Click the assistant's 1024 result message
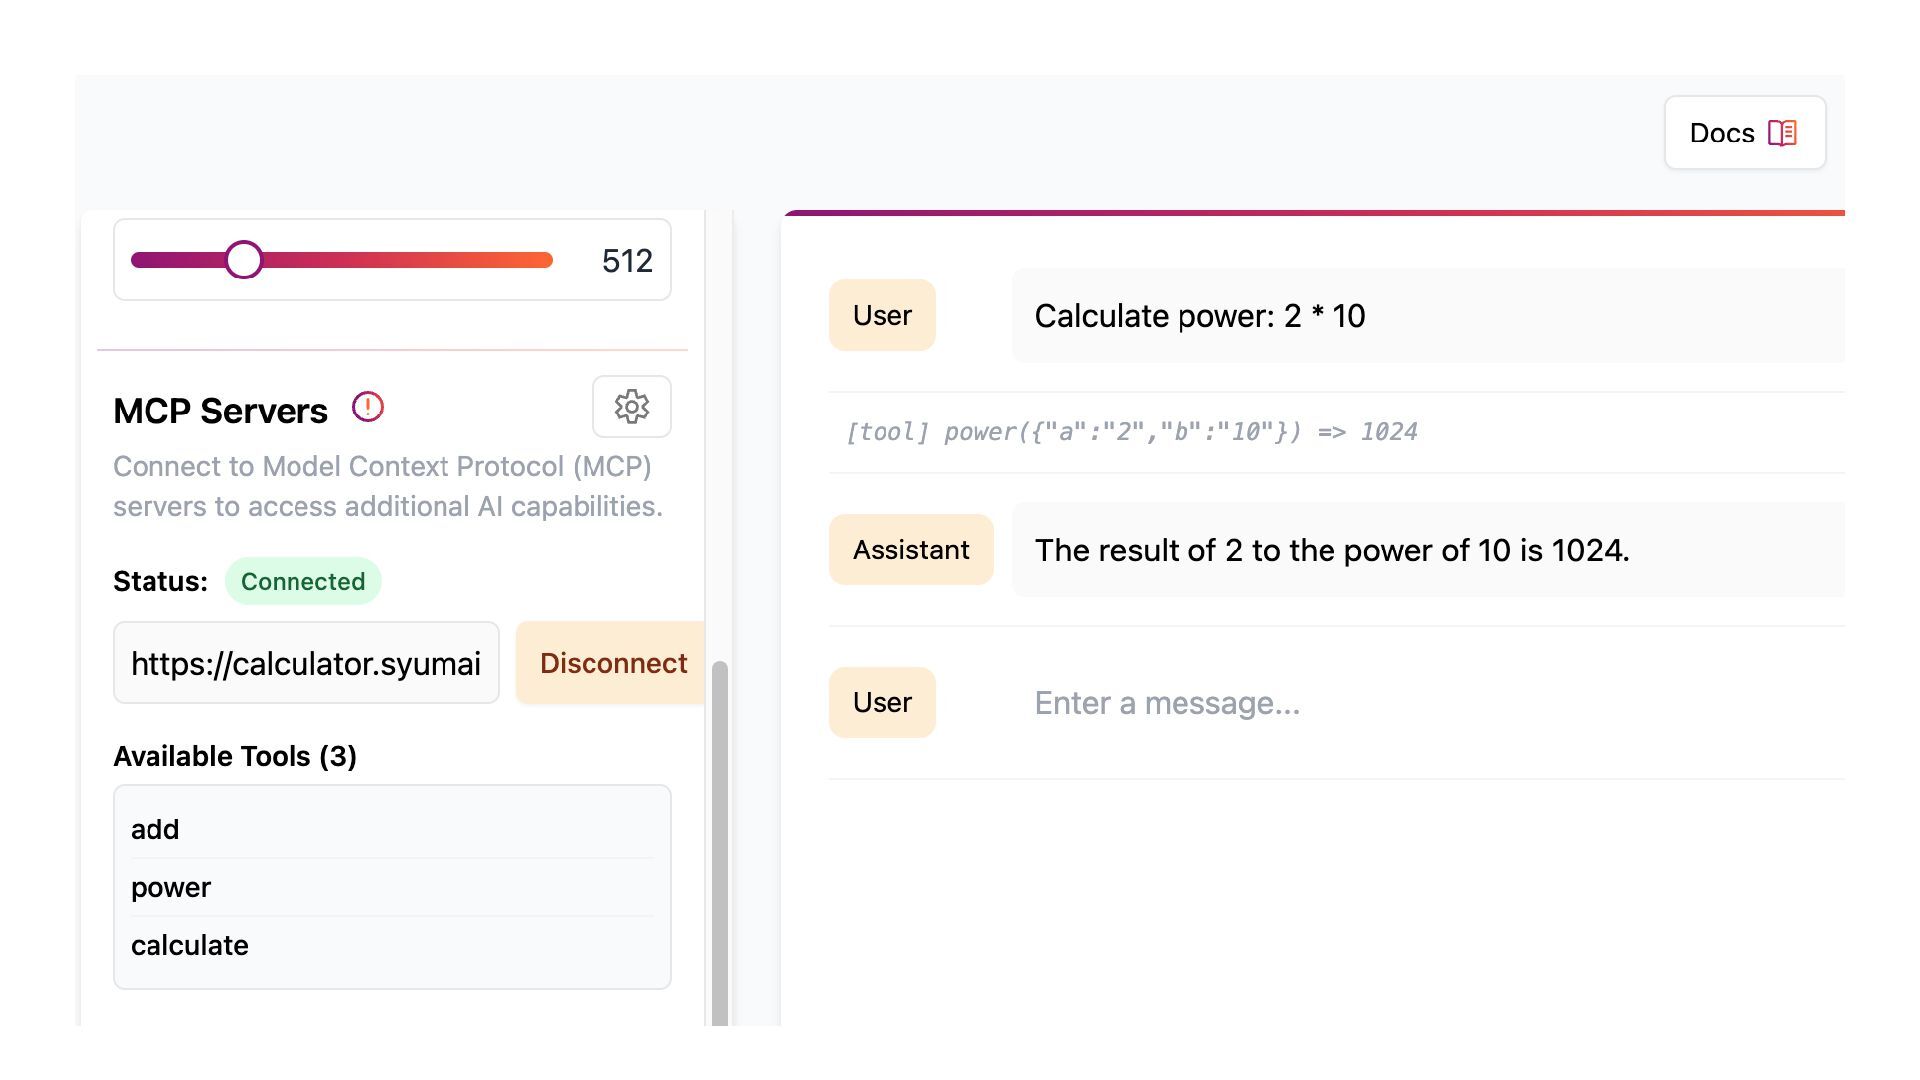The height and width of the screenshot is (1080, 1920). [x=1331, y=550]
